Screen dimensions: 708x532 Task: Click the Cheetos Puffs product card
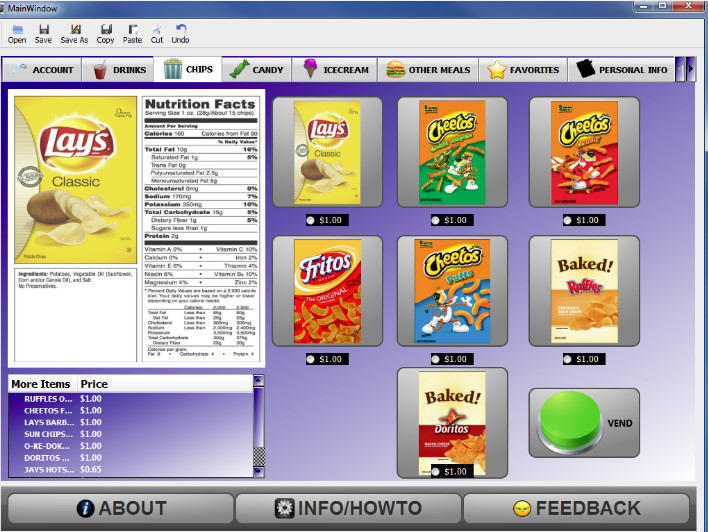(452, 291)
